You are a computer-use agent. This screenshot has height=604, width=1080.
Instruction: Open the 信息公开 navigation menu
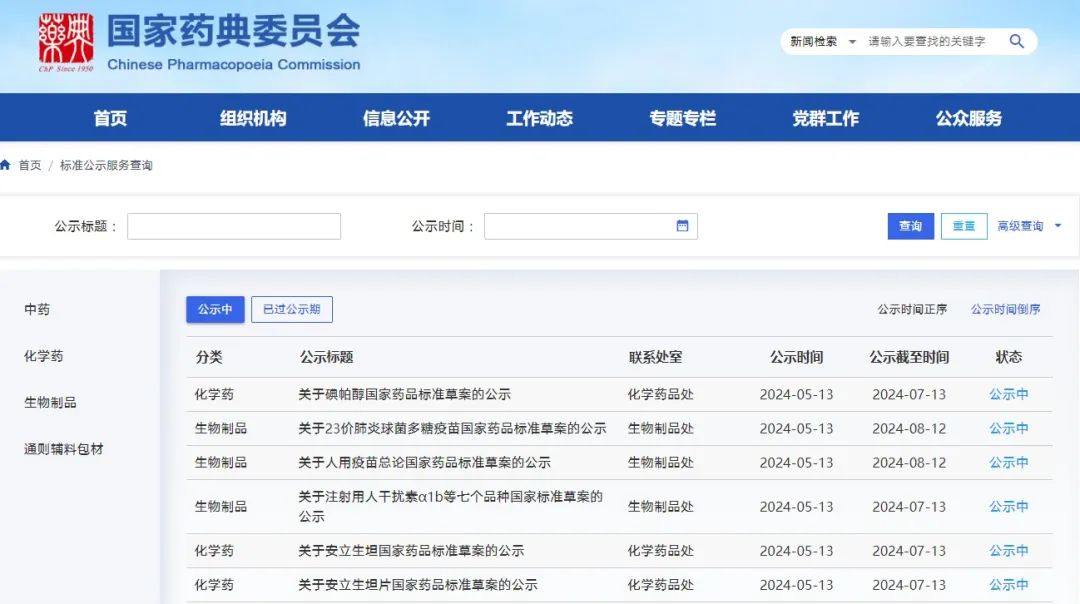click(396, 118)
